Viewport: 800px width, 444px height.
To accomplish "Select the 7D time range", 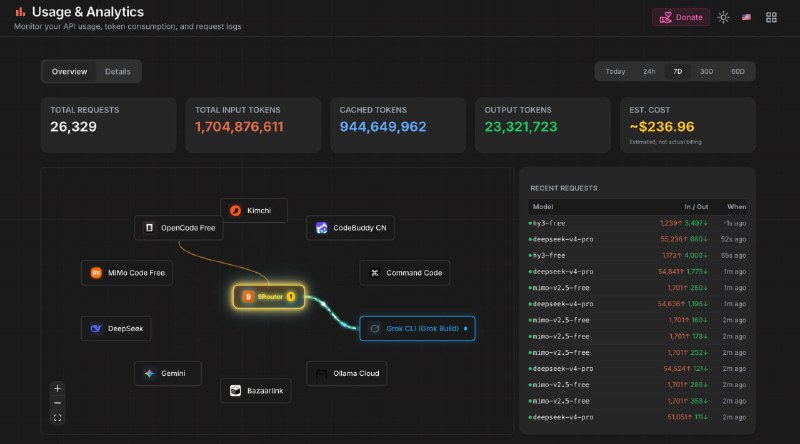I will tap(678, 71).
